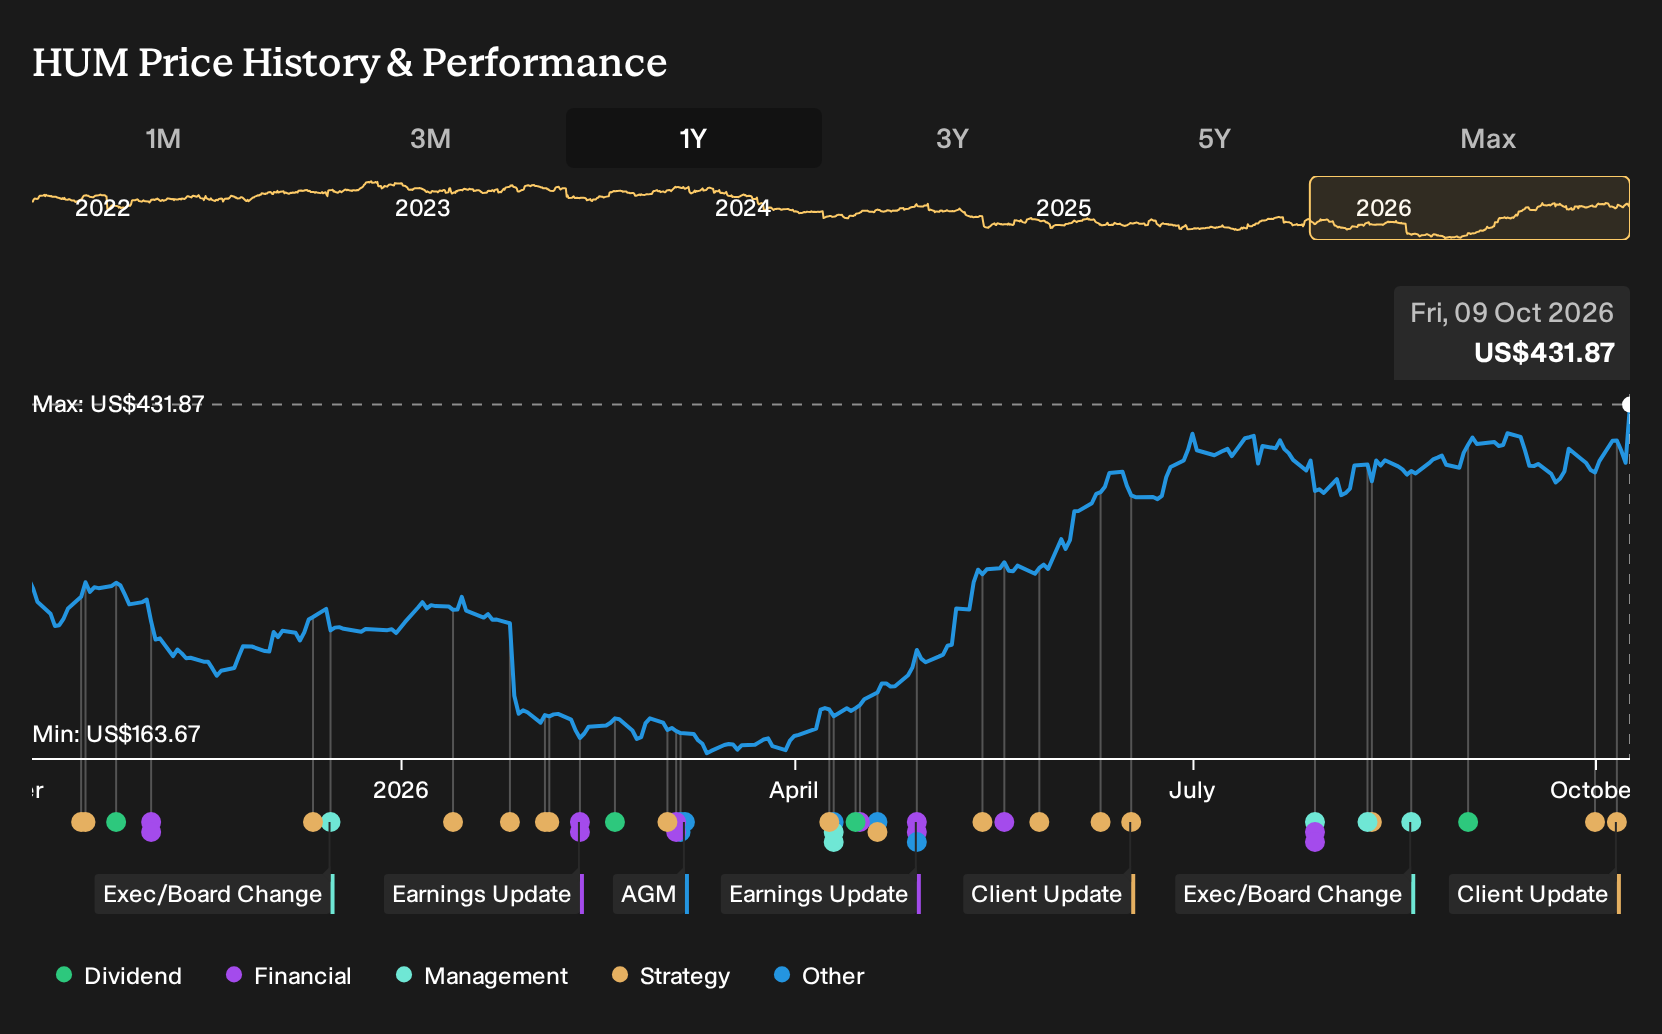This screenshot has height=1034, width=1662.
Task: Select the 1Y time range tab
Action: click(x=694, y=138)
